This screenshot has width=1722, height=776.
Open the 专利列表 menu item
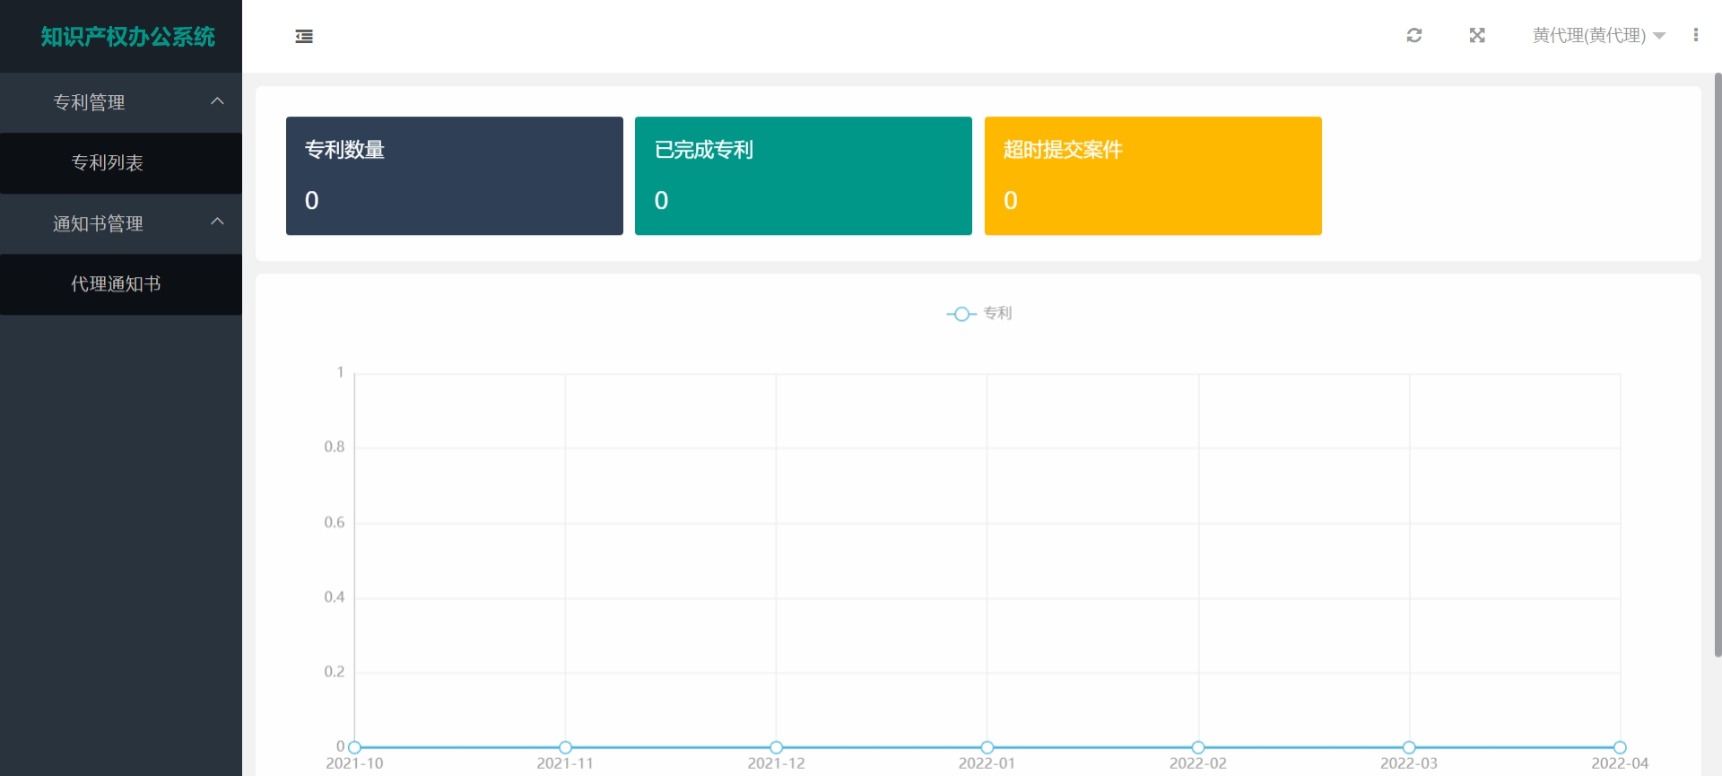pyautogui.click(x=121, y=163)
